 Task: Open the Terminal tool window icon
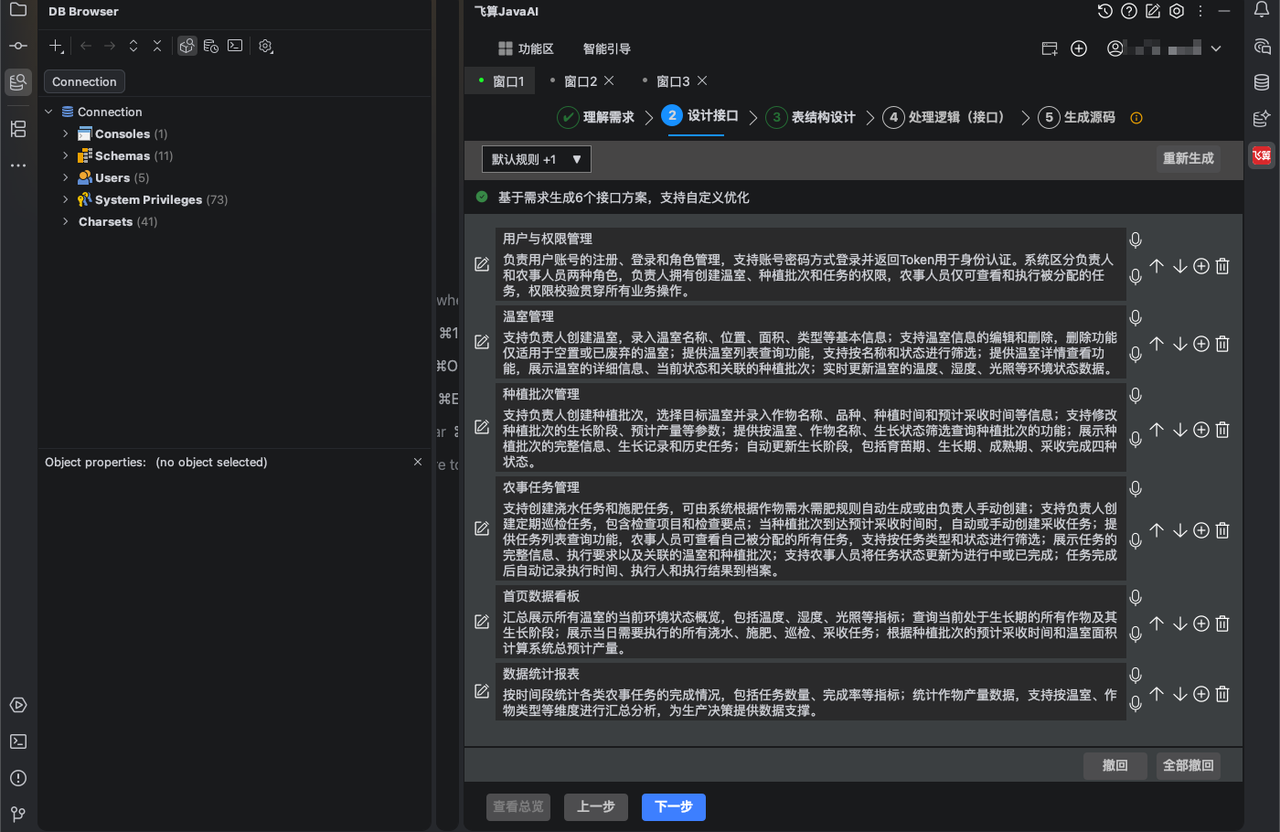(18, 741)
